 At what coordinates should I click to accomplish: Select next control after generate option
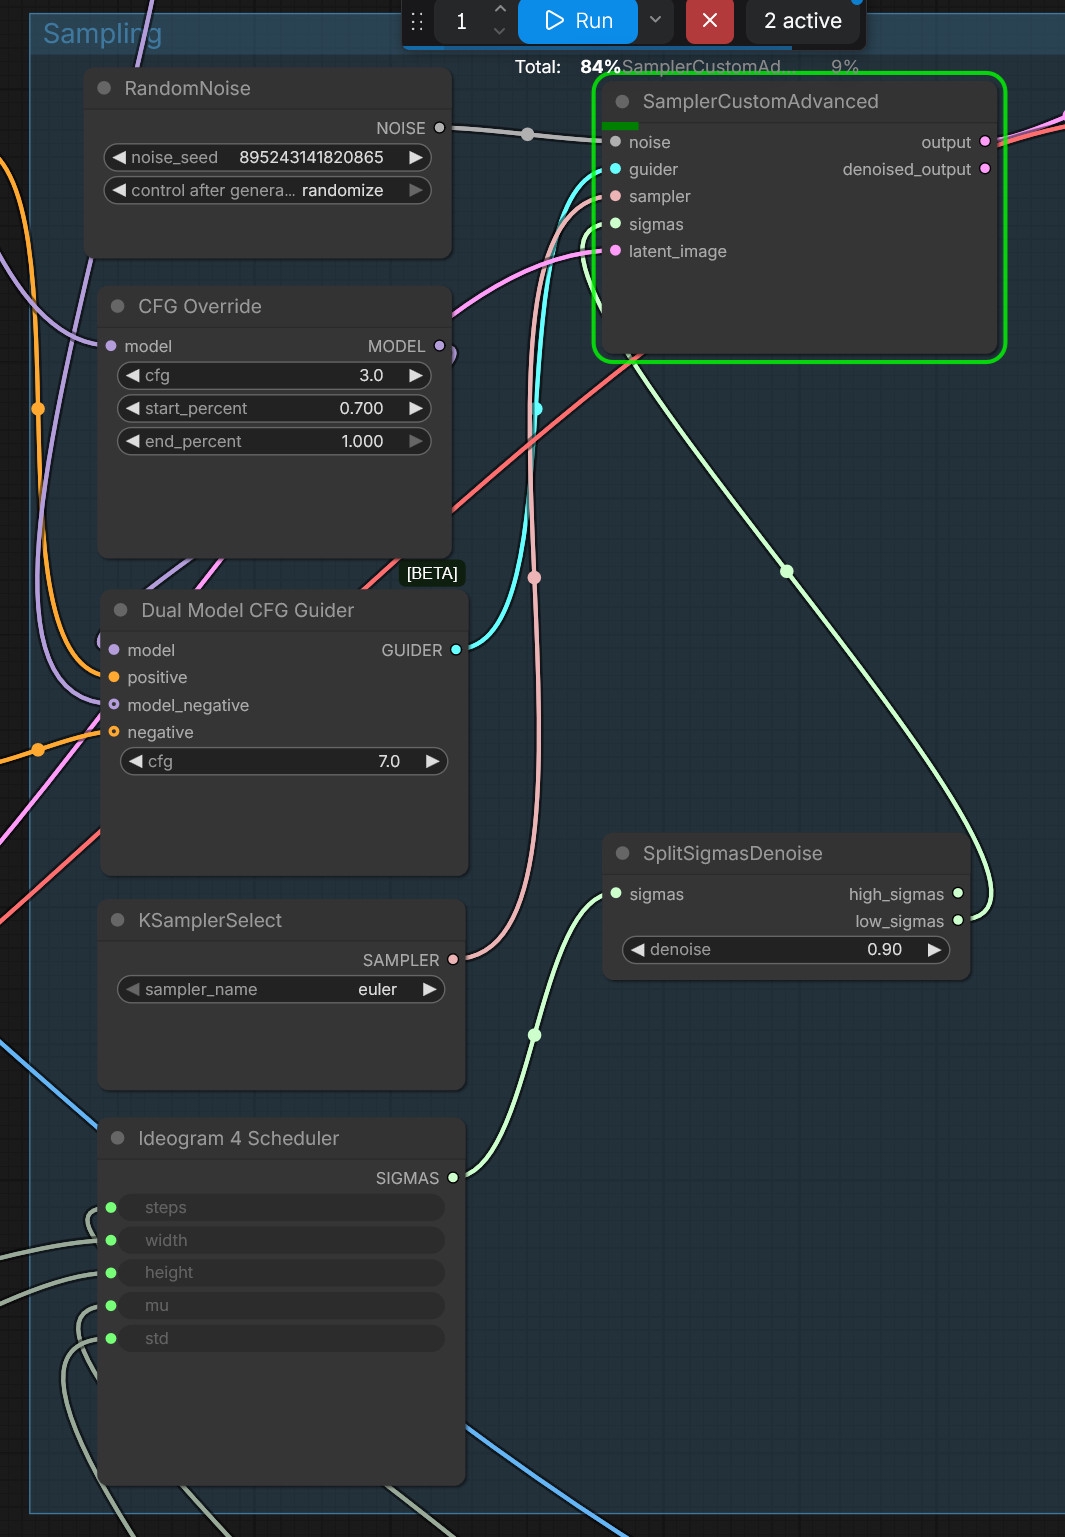[416, 190]
